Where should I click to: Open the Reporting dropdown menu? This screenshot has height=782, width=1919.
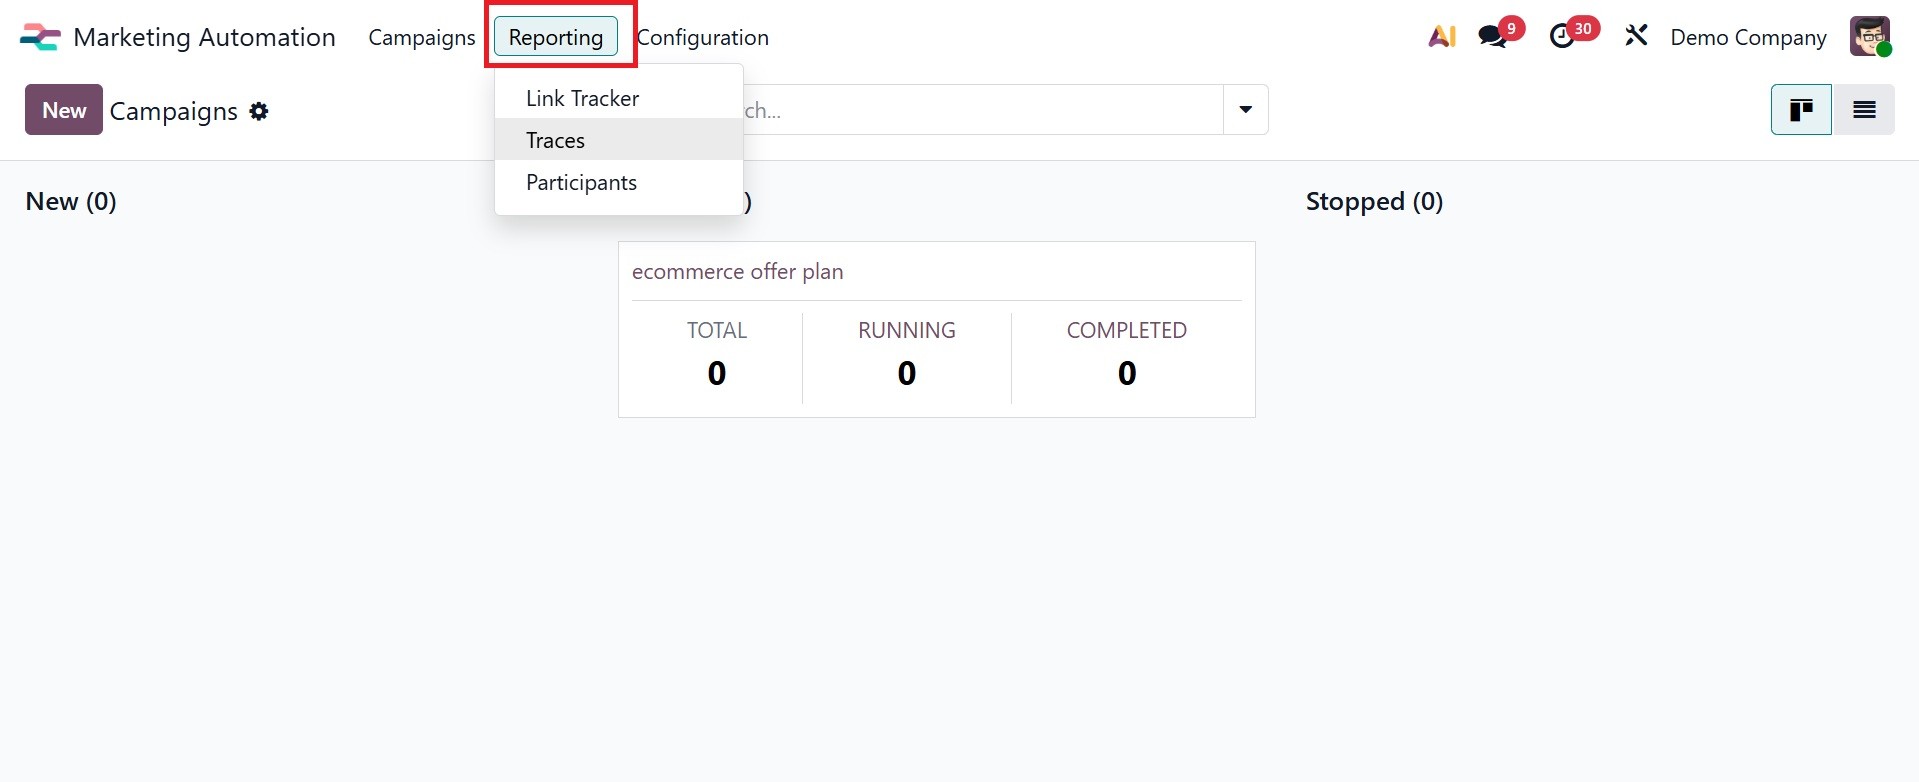click(x=556, y=37)
